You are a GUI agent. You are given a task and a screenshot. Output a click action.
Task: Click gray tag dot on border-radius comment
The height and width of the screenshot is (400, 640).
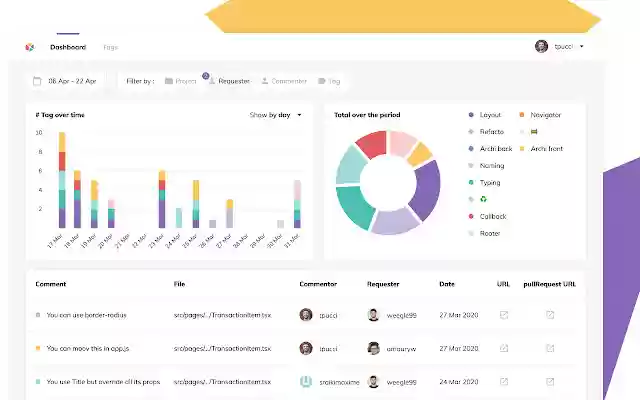(38, 315)
